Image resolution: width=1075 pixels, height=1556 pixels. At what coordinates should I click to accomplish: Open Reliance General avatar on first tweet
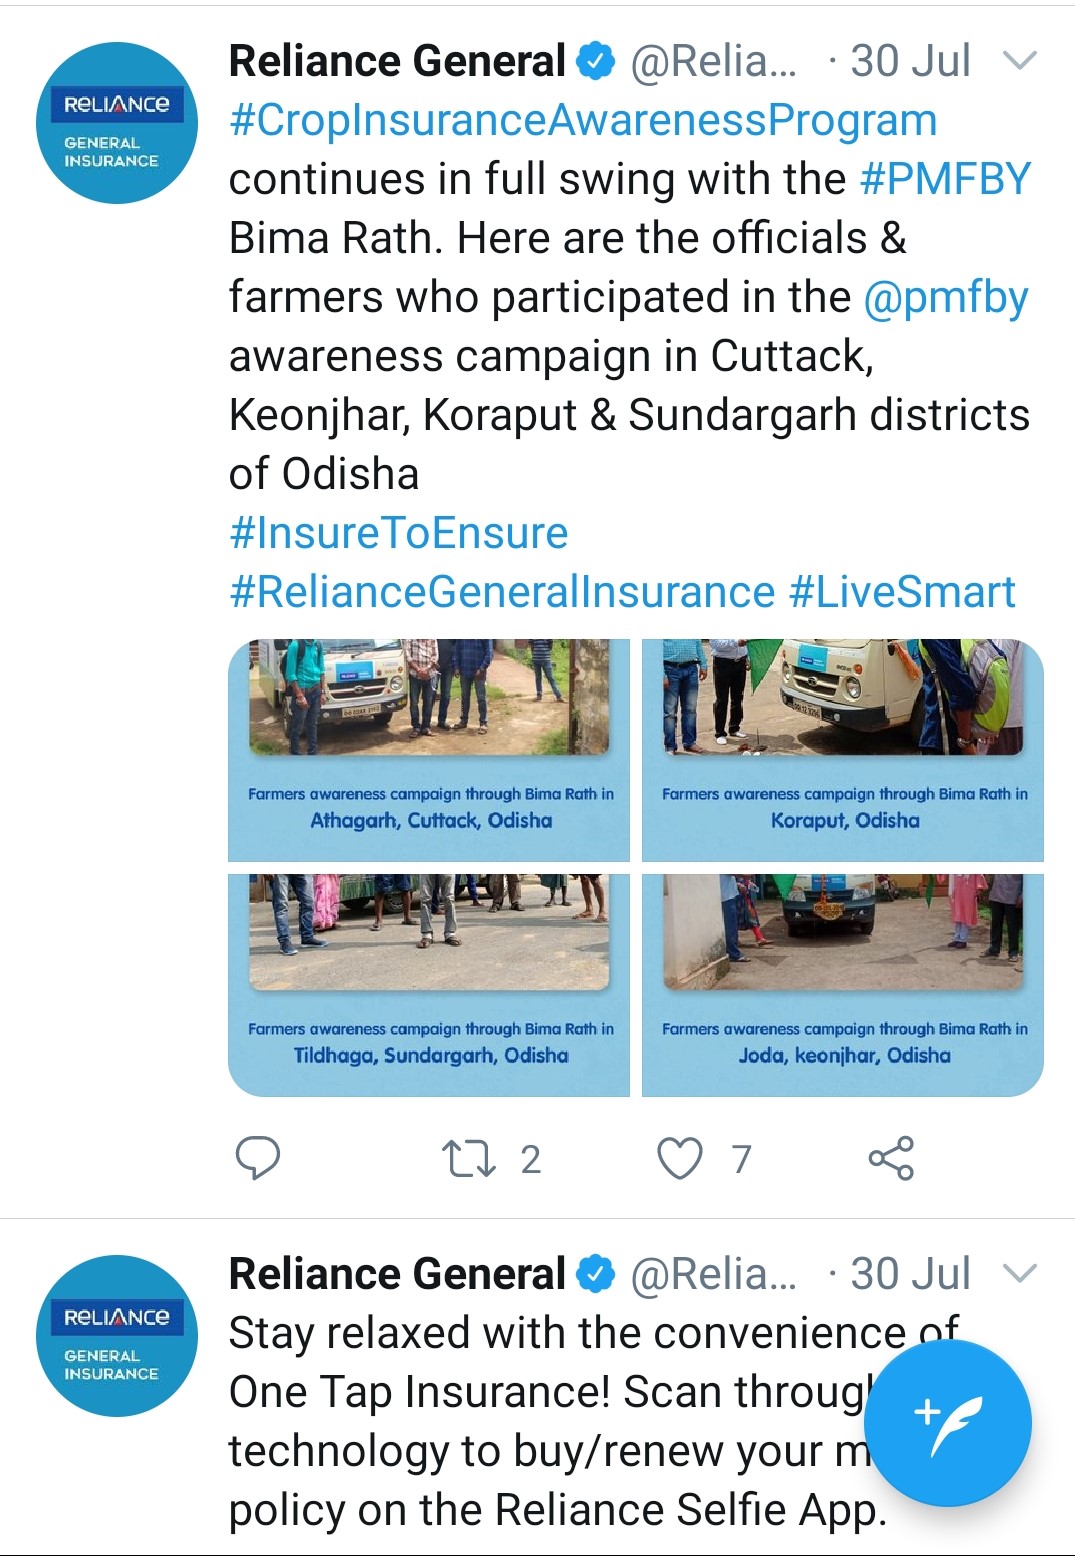pyautogui.click(x=116, y=123)
